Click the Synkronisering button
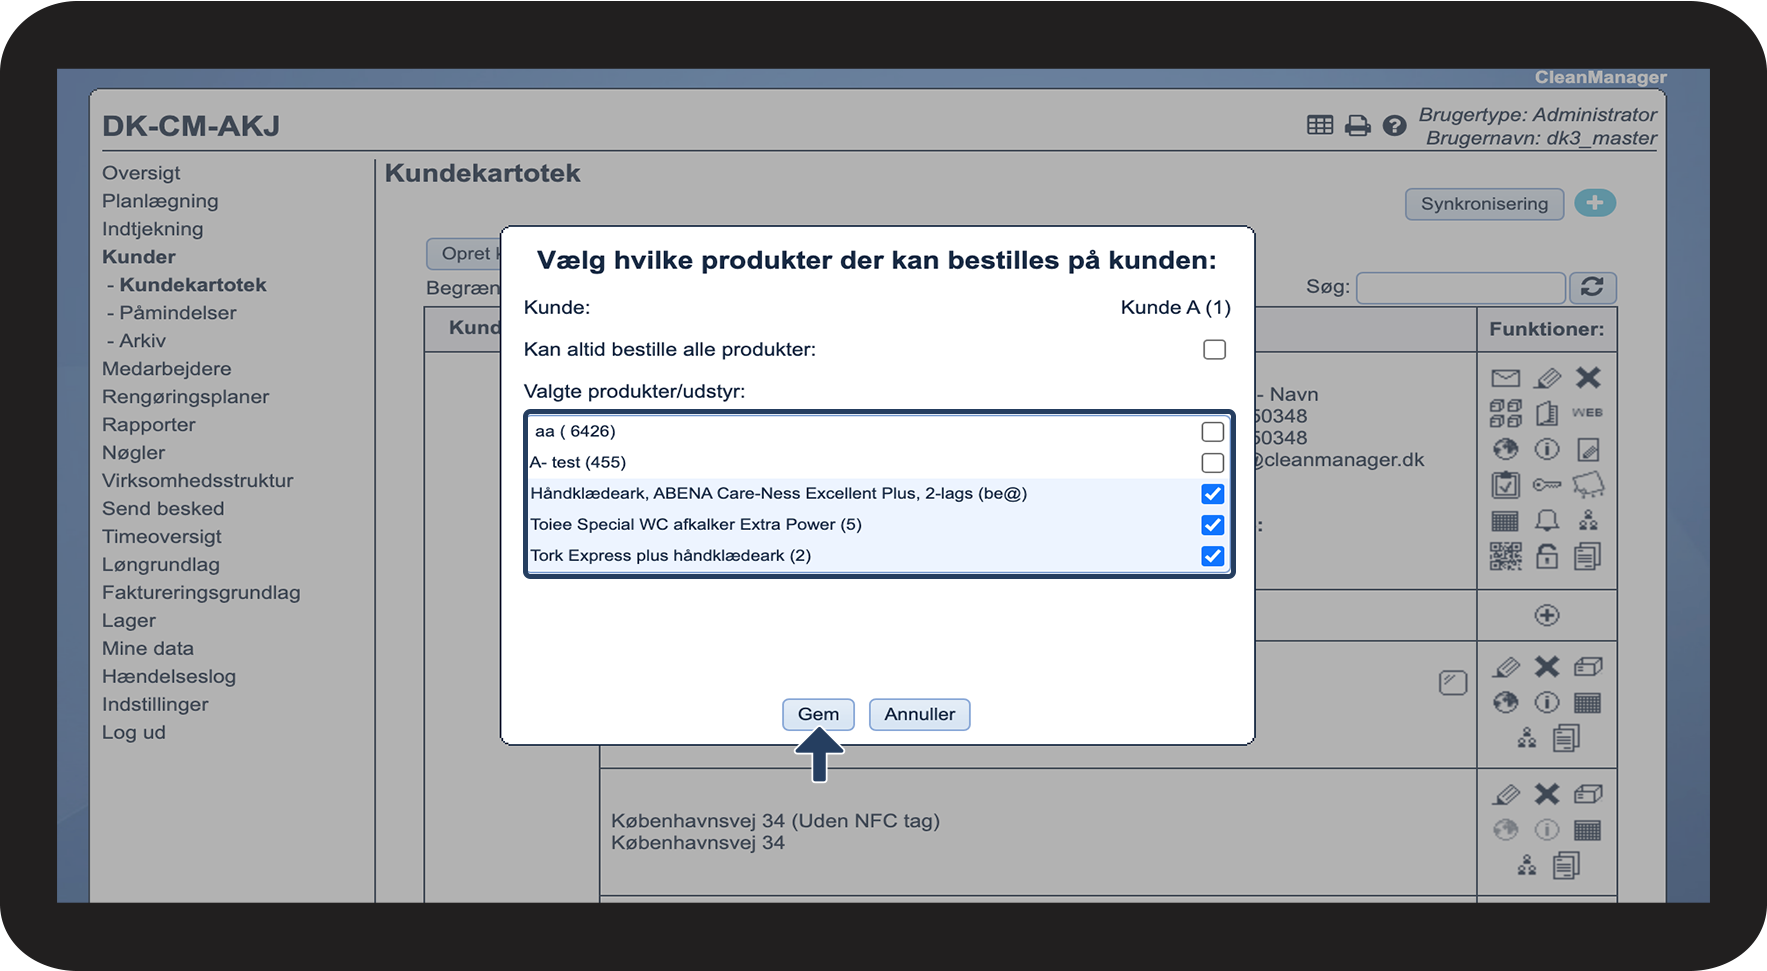 [1484, 204]
